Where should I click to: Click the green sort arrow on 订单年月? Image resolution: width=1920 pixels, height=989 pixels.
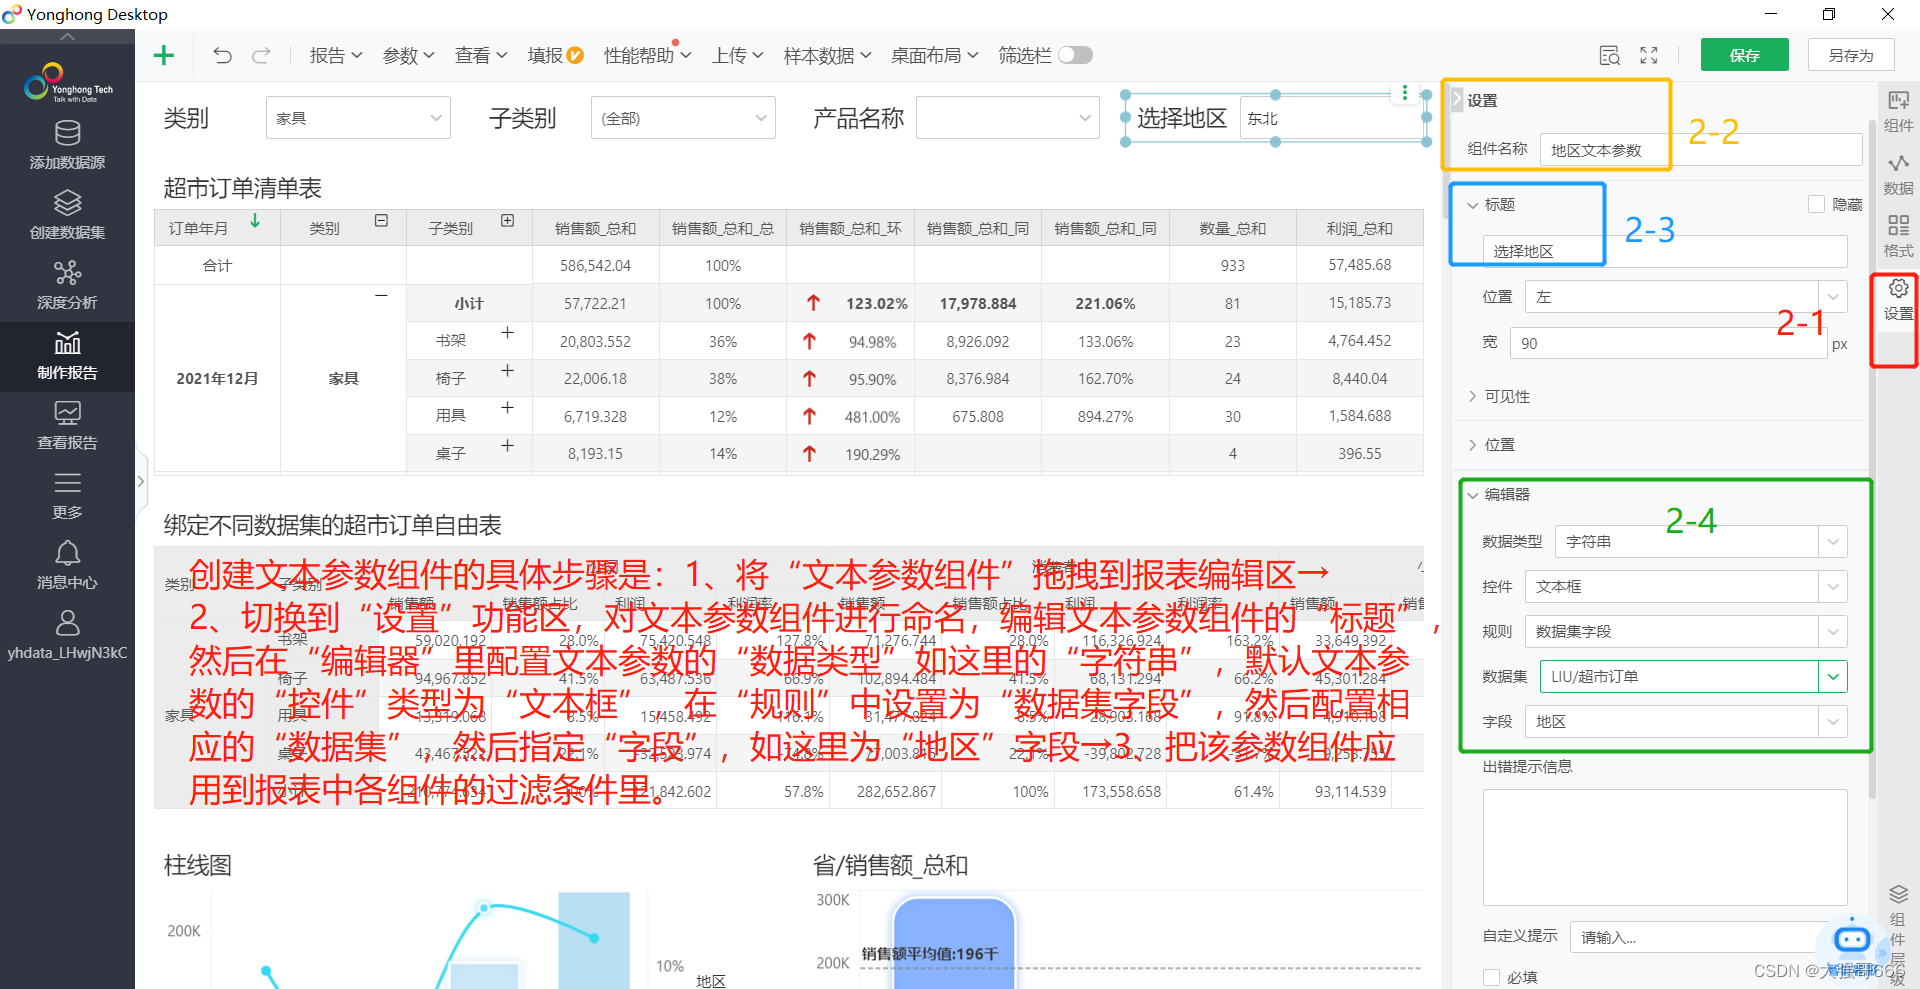click(x=255, y=221)
